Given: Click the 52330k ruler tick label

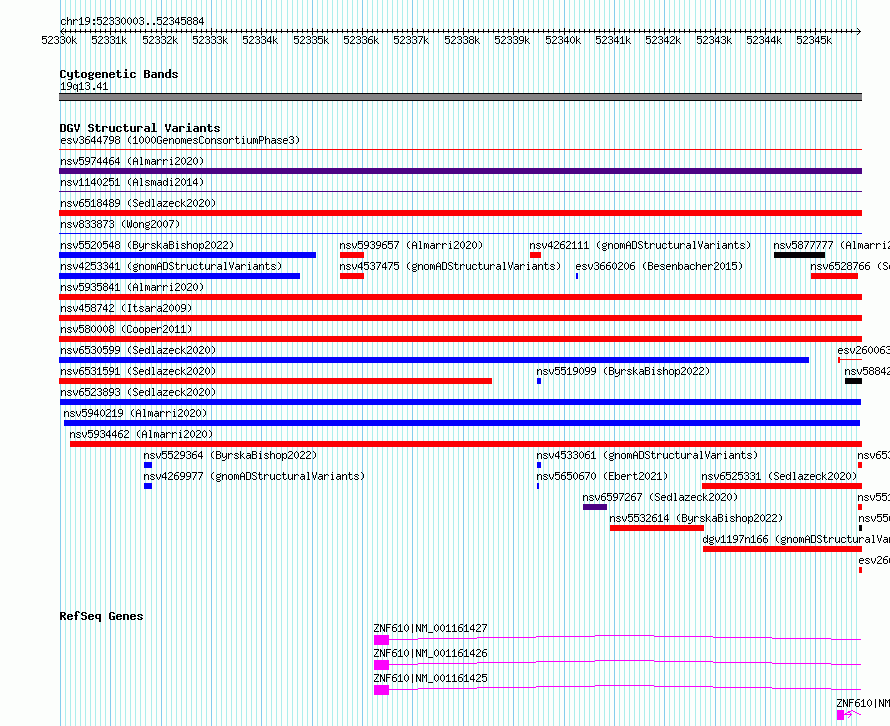Looking at the screenshot, I should coord(59,40).
